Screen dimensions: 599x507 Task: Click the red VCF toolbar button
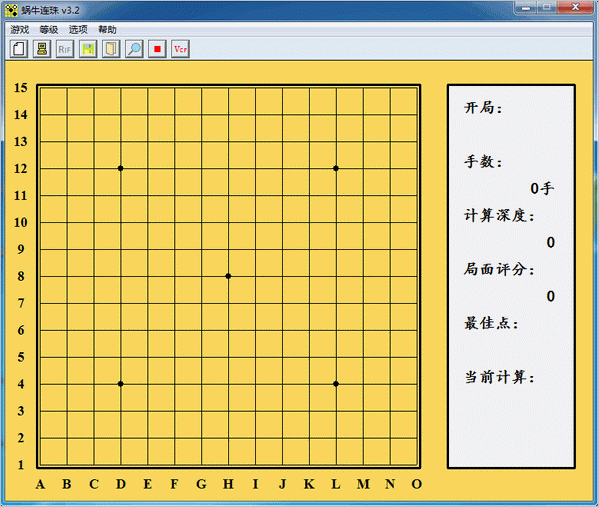click(x=180, y=49)
